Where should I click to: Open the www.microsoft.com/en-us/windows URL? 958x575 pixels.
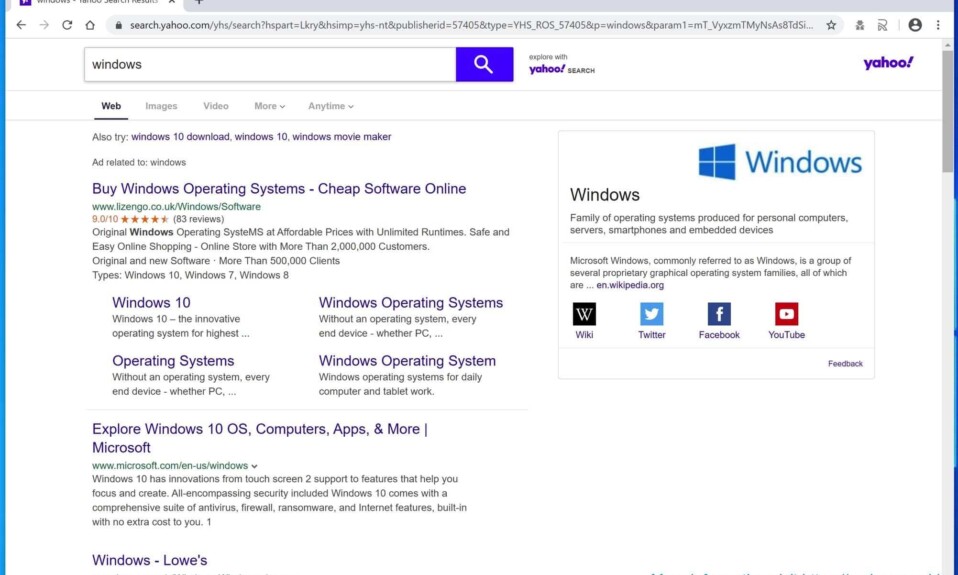coord(170,466)
